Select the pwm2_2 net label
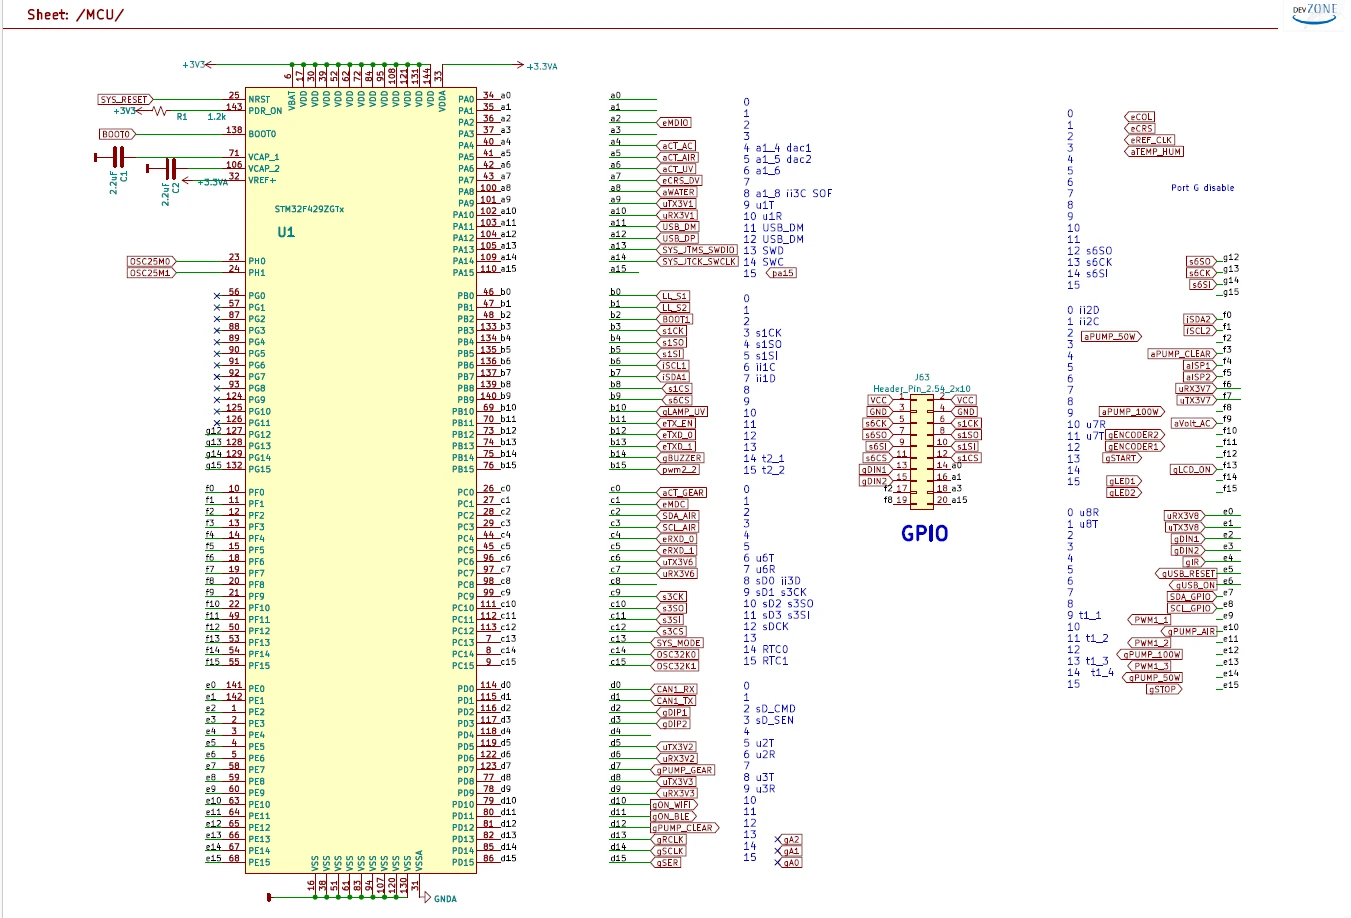 pos(679,469)
